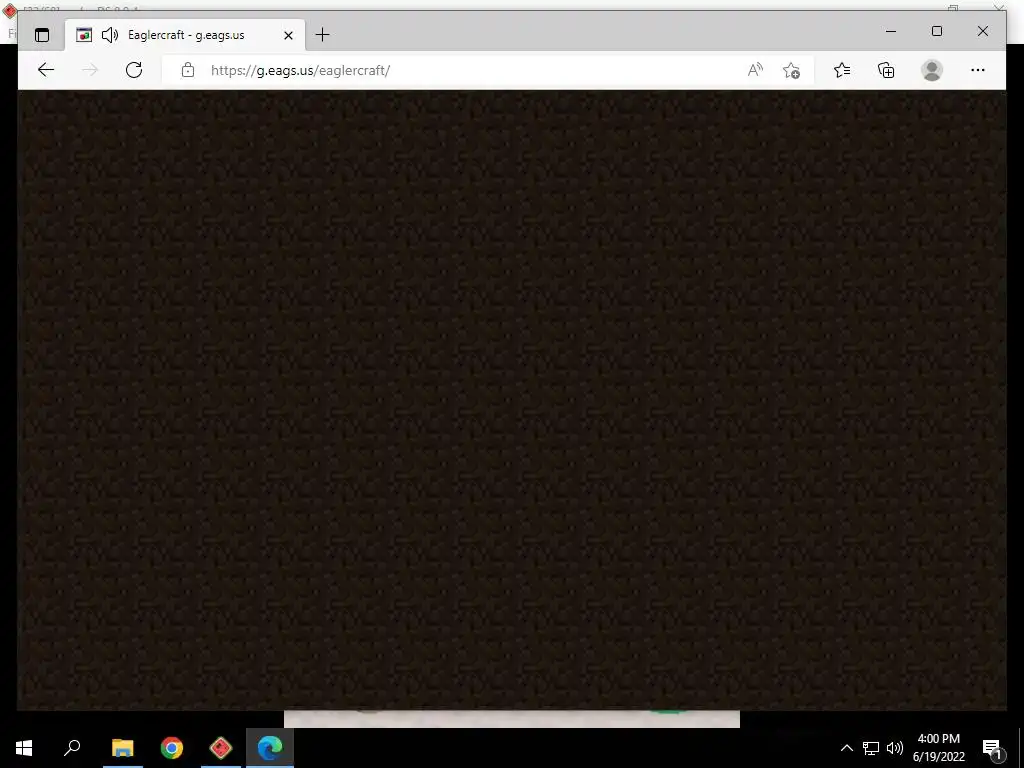Open the Windows Start menu
The image size is (1024, 768).
tap(24, 748)
